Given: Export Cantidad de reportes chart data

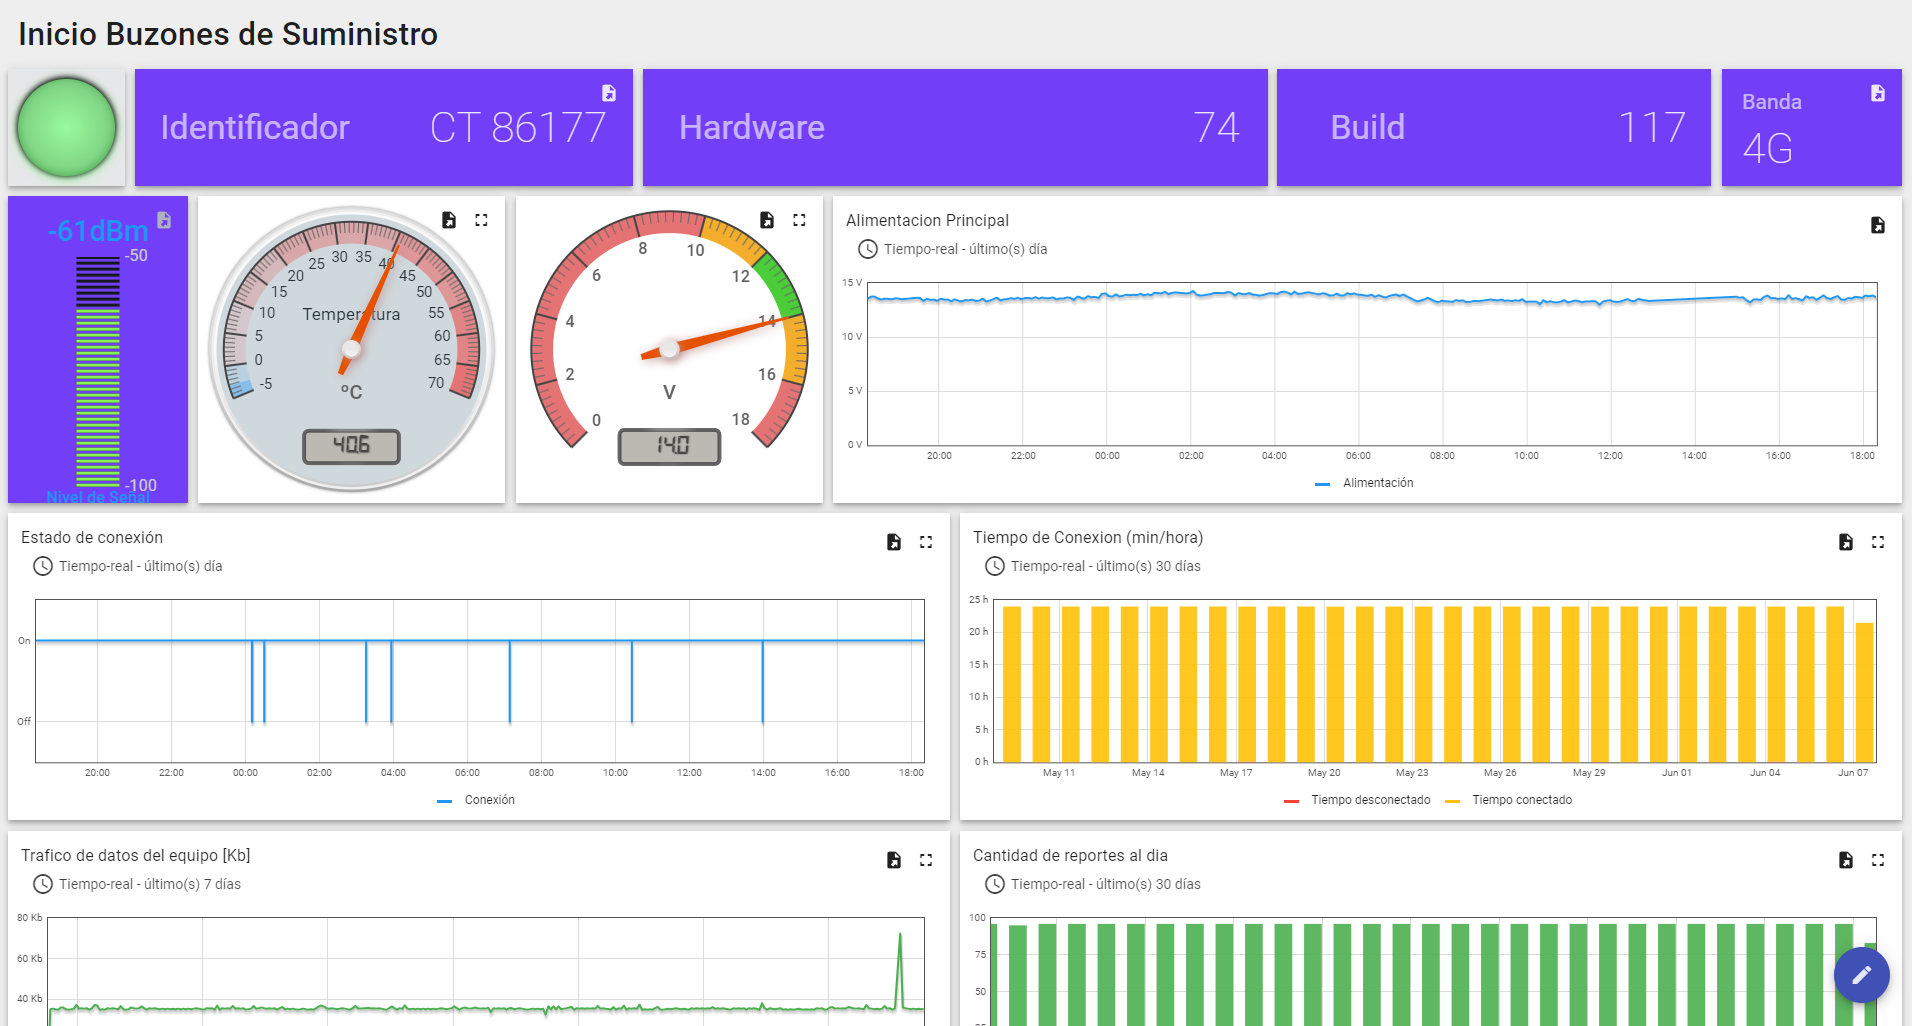Looking at the screenshot, I should point(1845,860).
